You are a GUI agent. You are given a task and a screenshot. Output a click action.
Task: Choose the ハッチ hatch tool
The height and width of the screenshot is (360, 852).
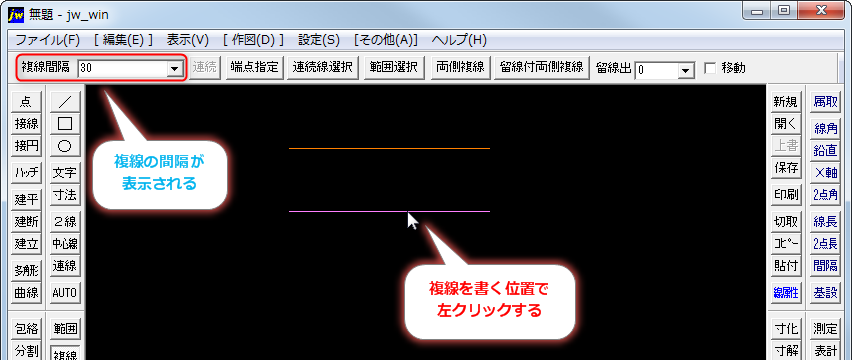point(26,173)
